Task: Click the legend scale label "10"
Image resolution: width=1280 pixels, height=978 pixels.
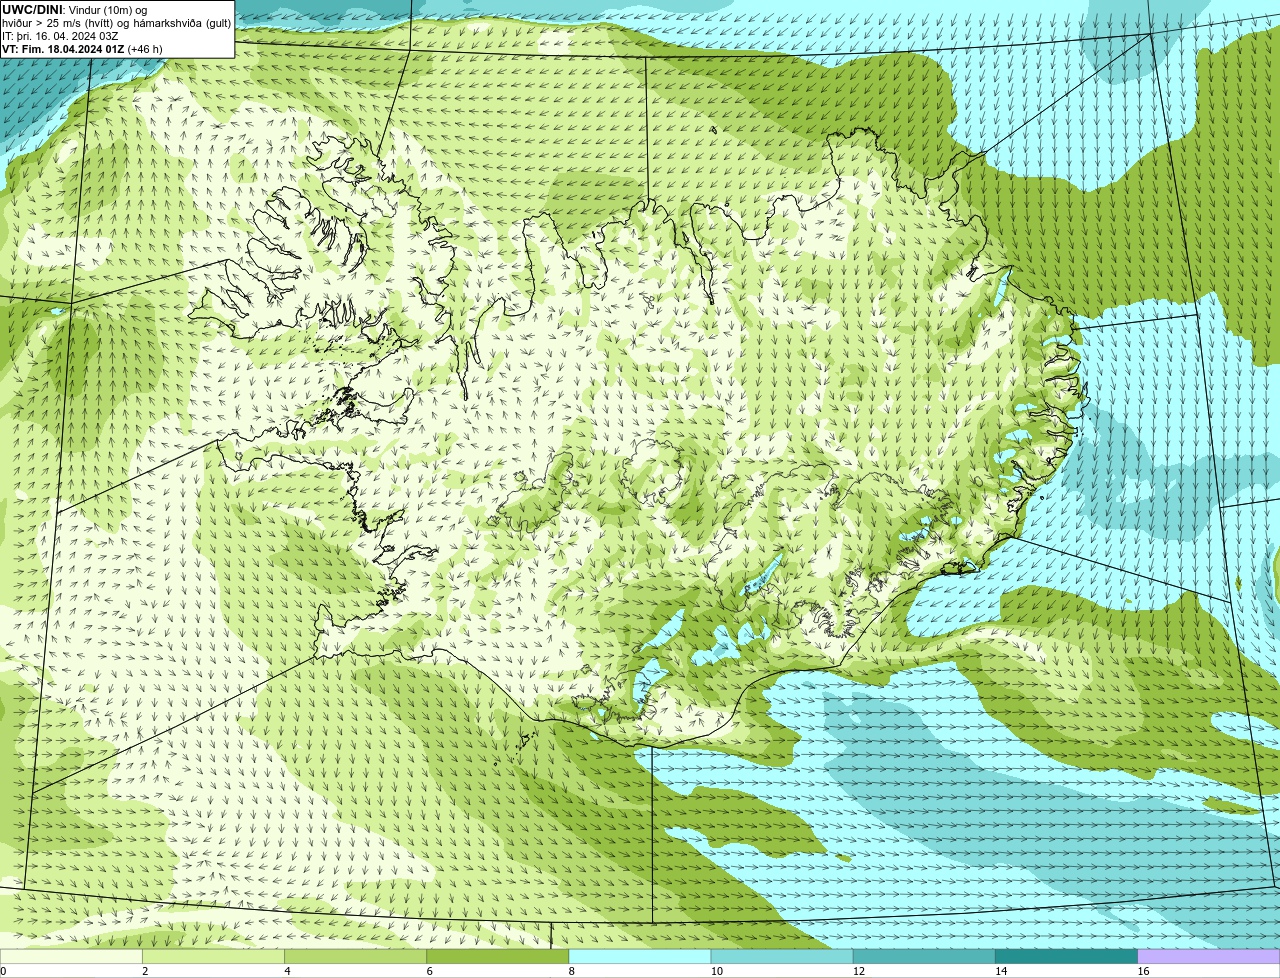Action: click(x=717, y=971)
